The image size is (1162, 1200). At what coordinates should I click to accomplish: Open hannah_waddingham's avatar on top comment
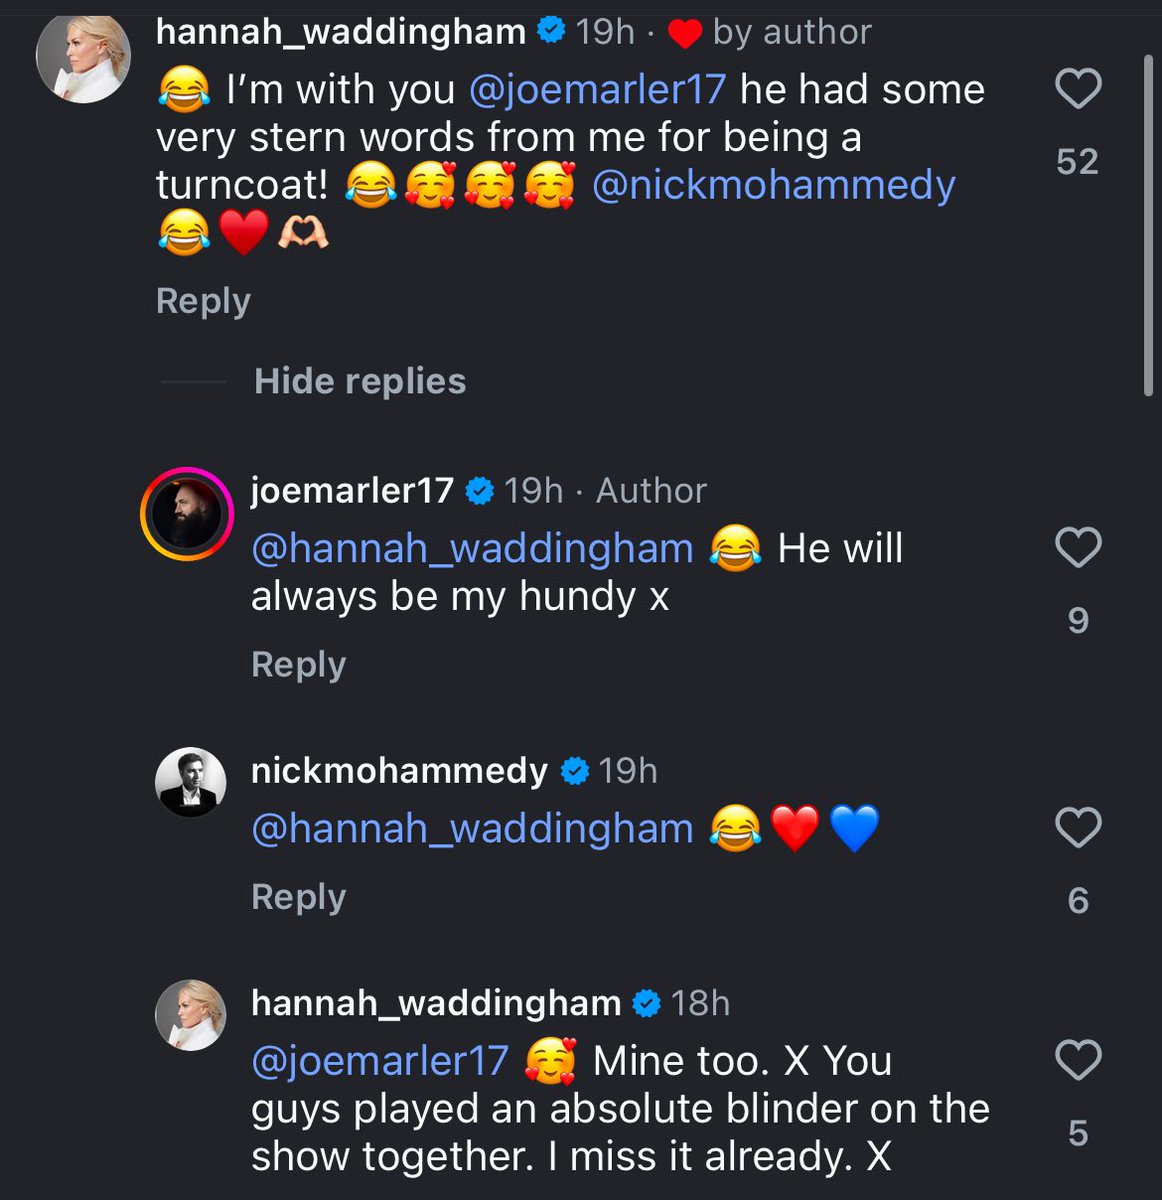pos(84,59)
